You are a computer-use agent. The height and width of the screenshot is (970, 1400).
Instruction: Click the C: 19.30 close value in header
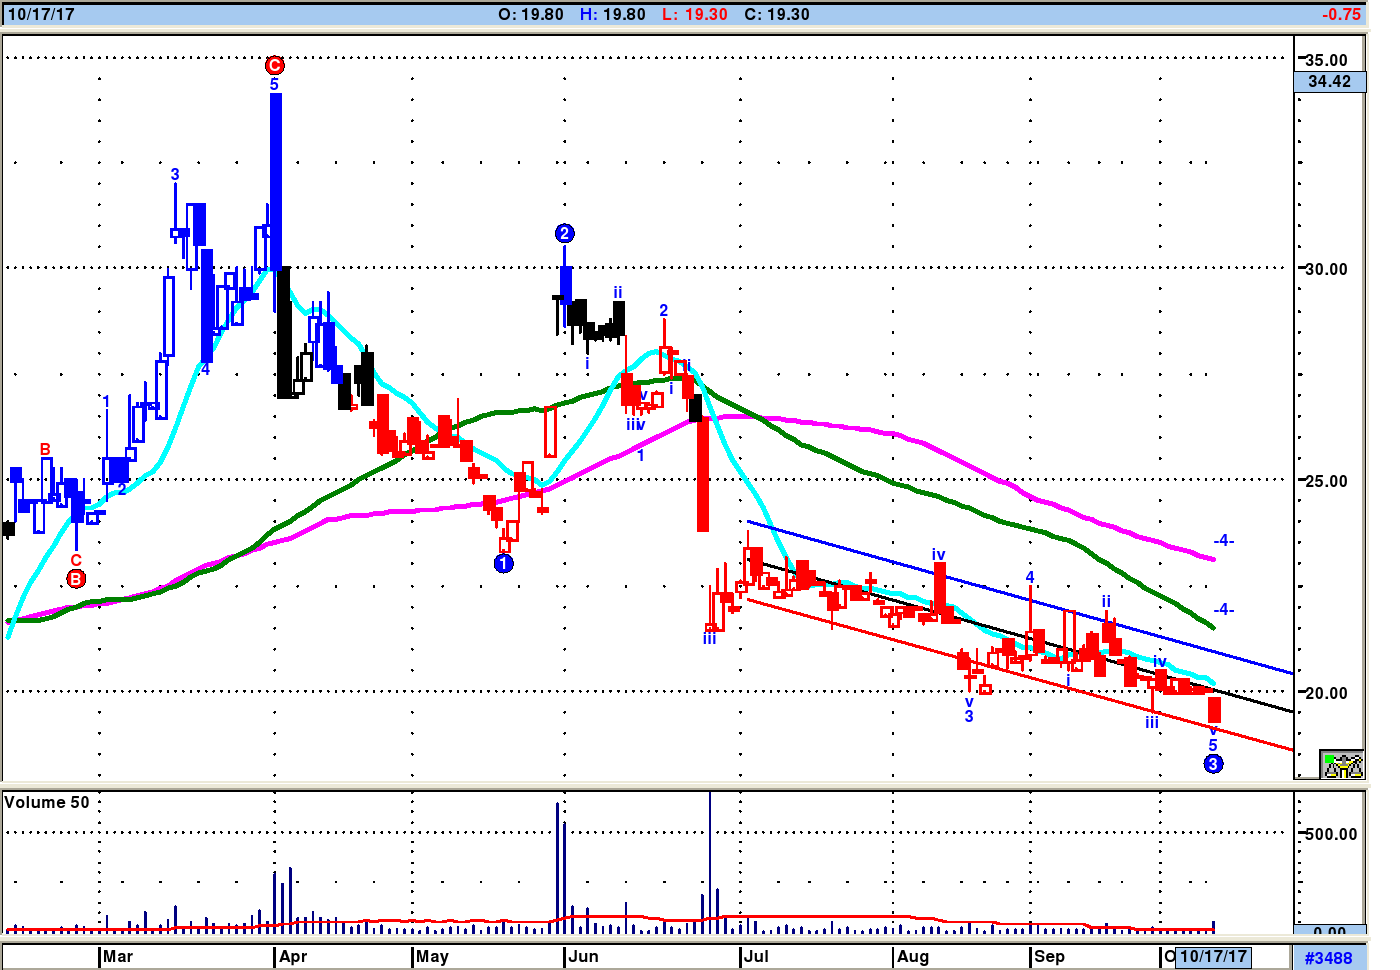pos(777,14)
